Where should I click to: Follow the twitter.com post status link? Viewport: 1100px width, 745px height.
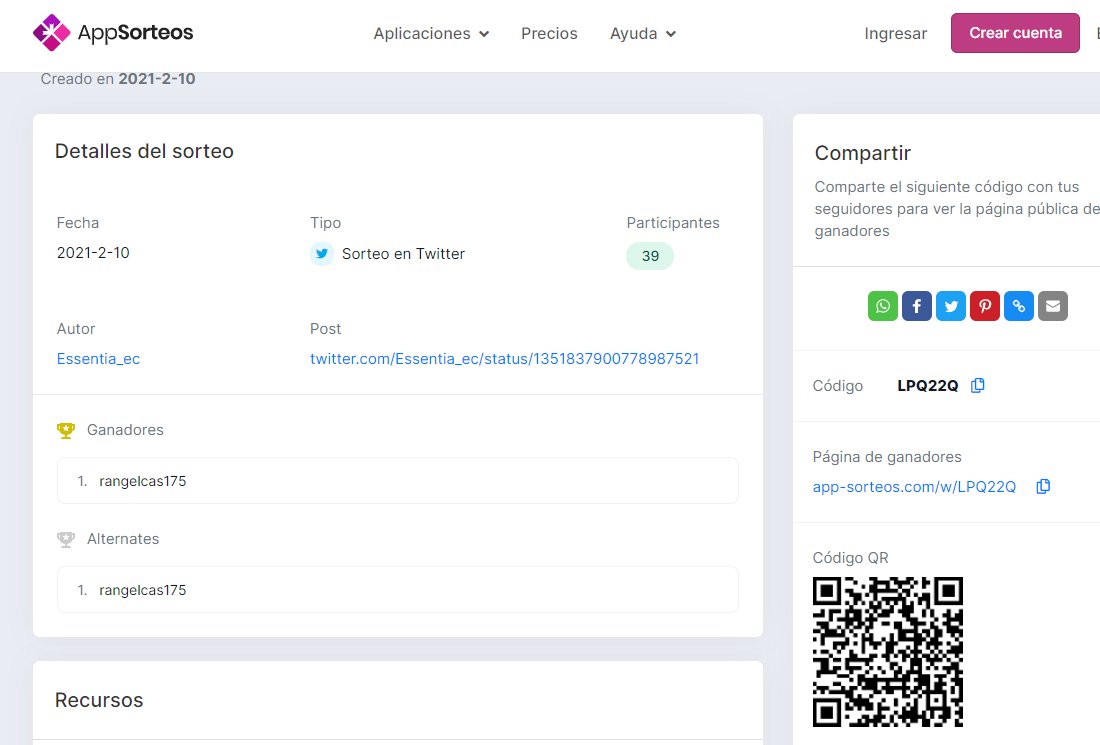tap(505, 358)
